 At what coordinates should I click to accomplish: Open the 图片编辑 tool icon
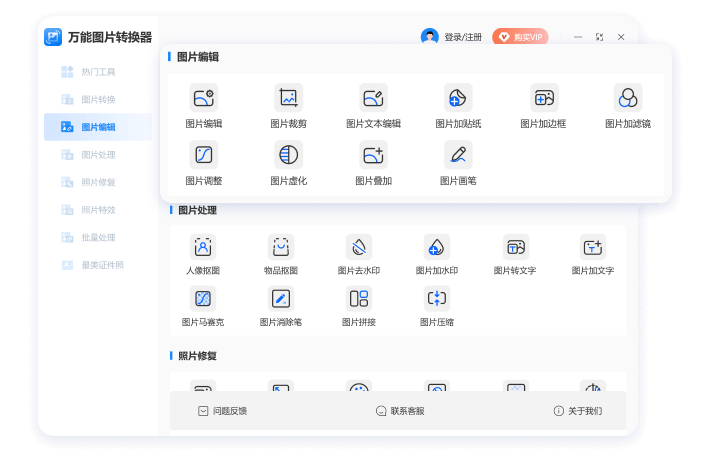(204, 98)
